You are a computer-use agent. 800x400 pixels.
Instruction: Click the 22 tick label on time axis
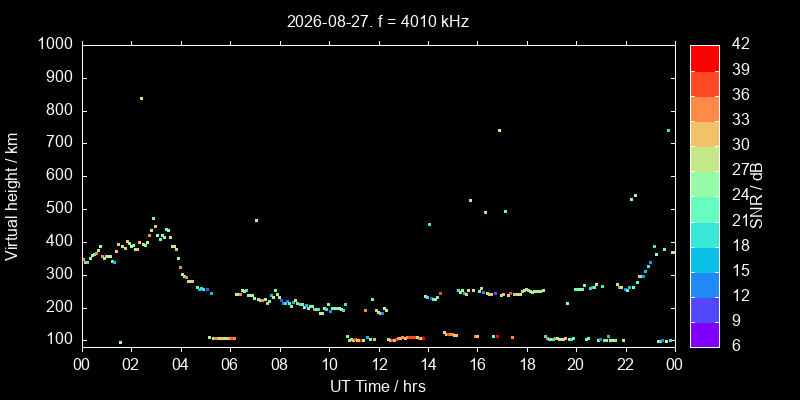pos(626,366)
